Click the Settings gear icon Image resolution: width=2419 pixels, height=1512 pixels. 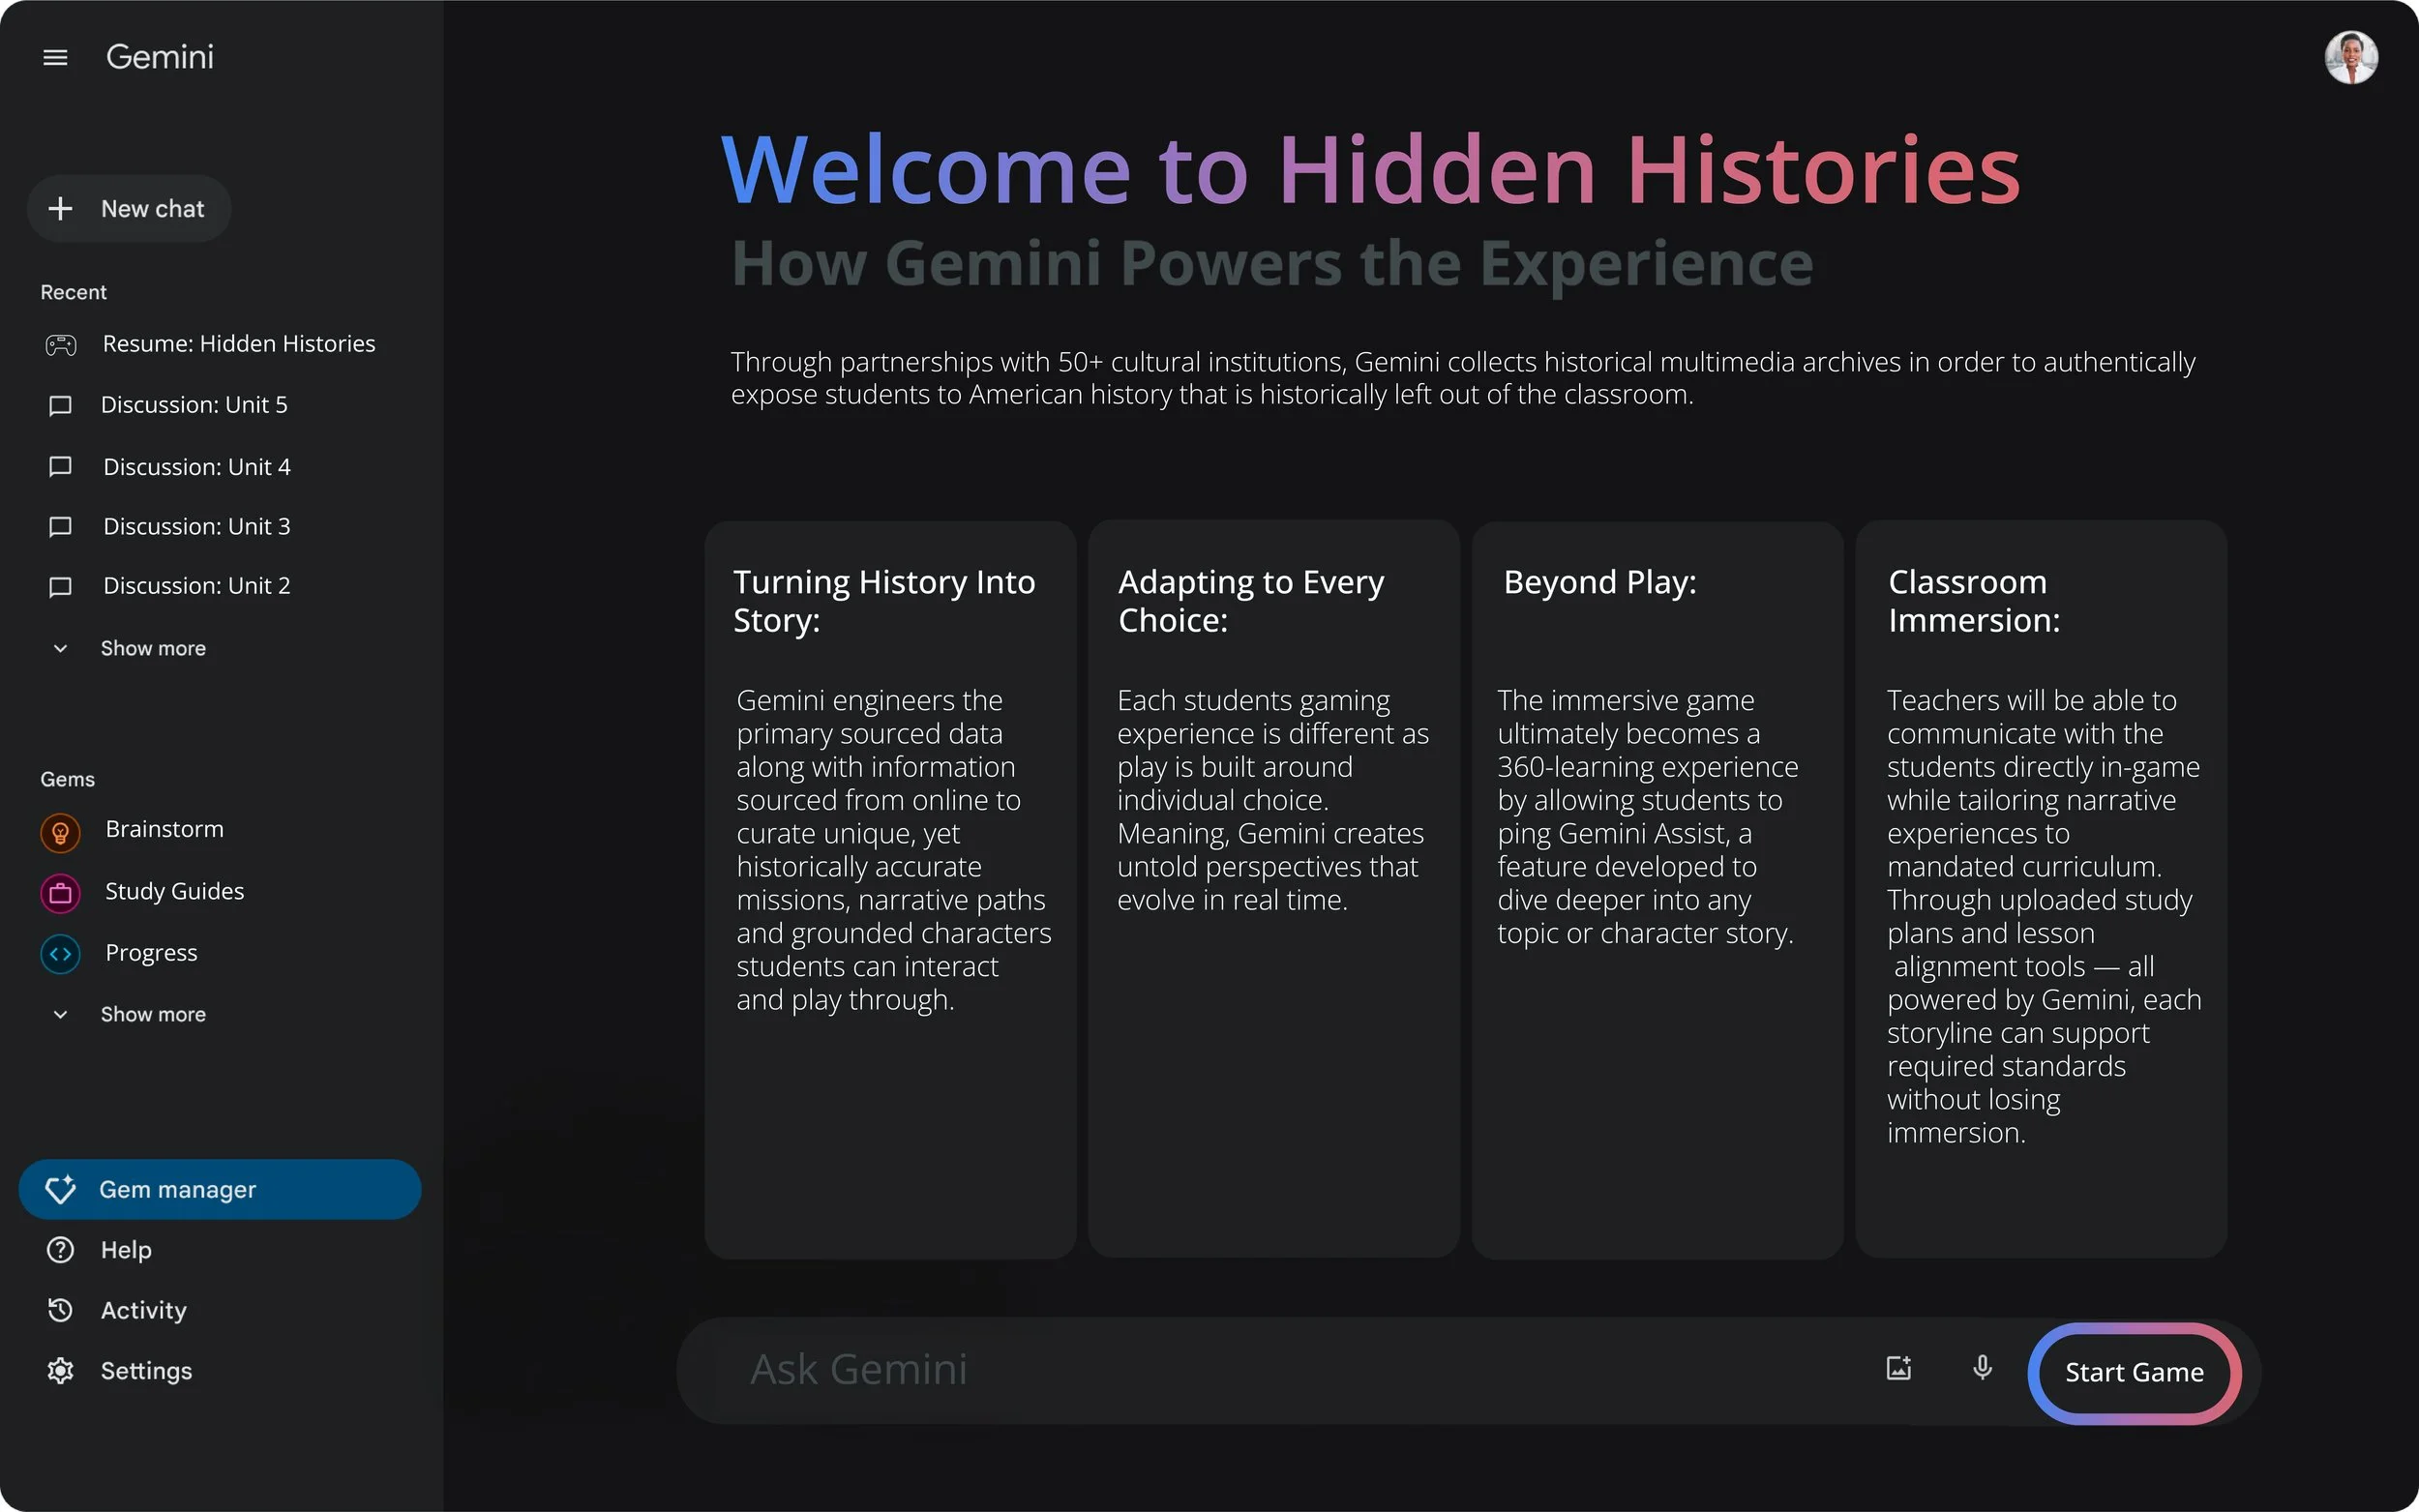(60, 1371)
